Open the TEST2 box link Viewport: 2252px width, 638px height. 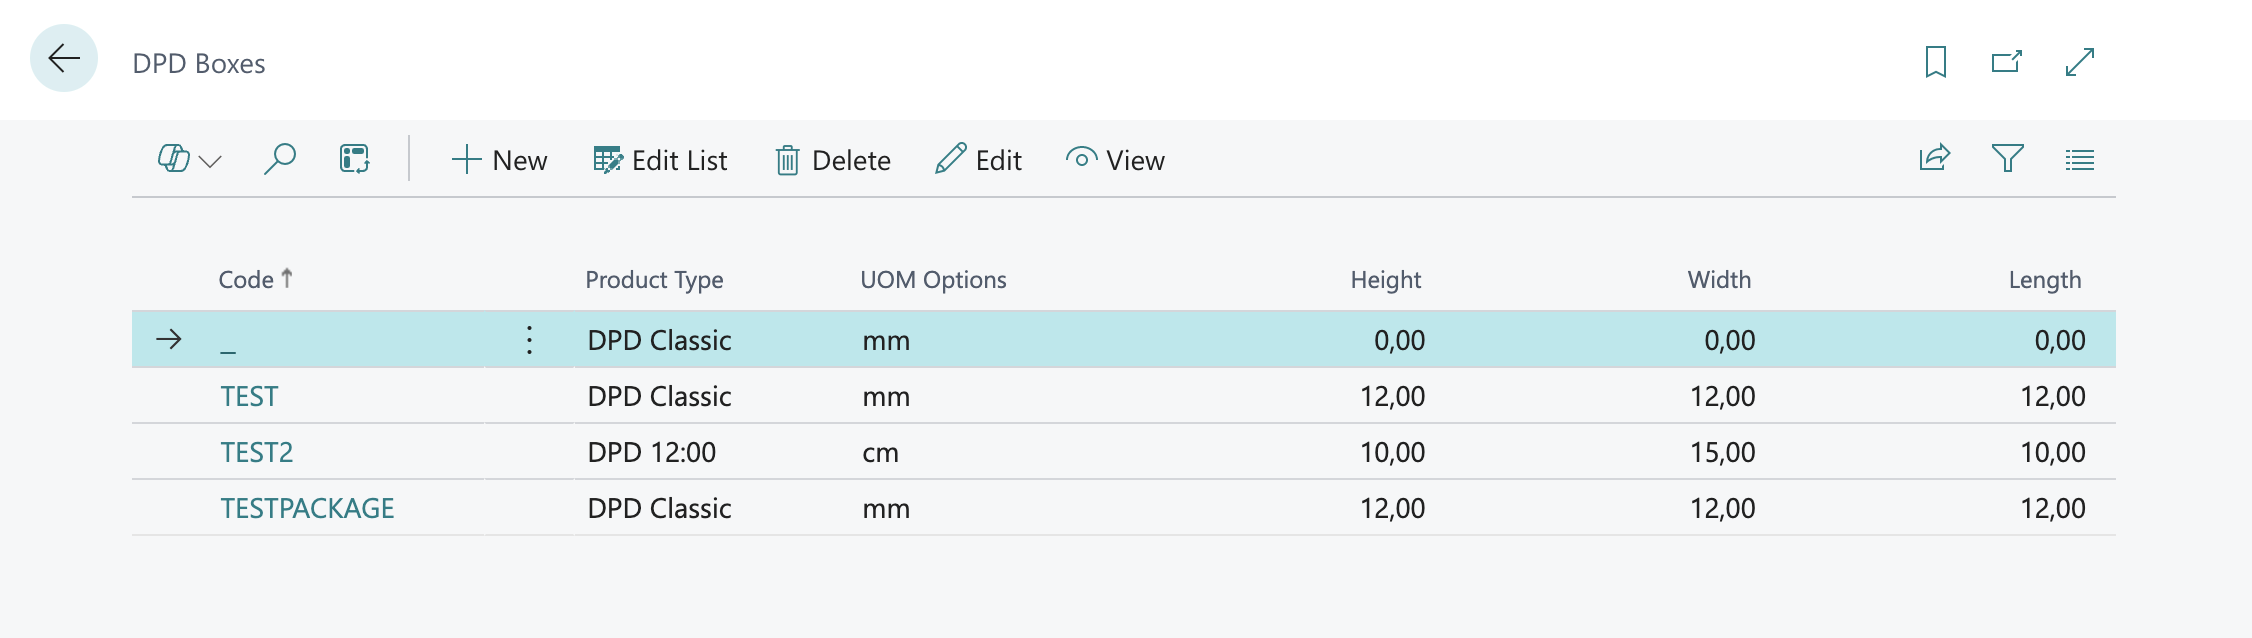[x=257, y=452]
